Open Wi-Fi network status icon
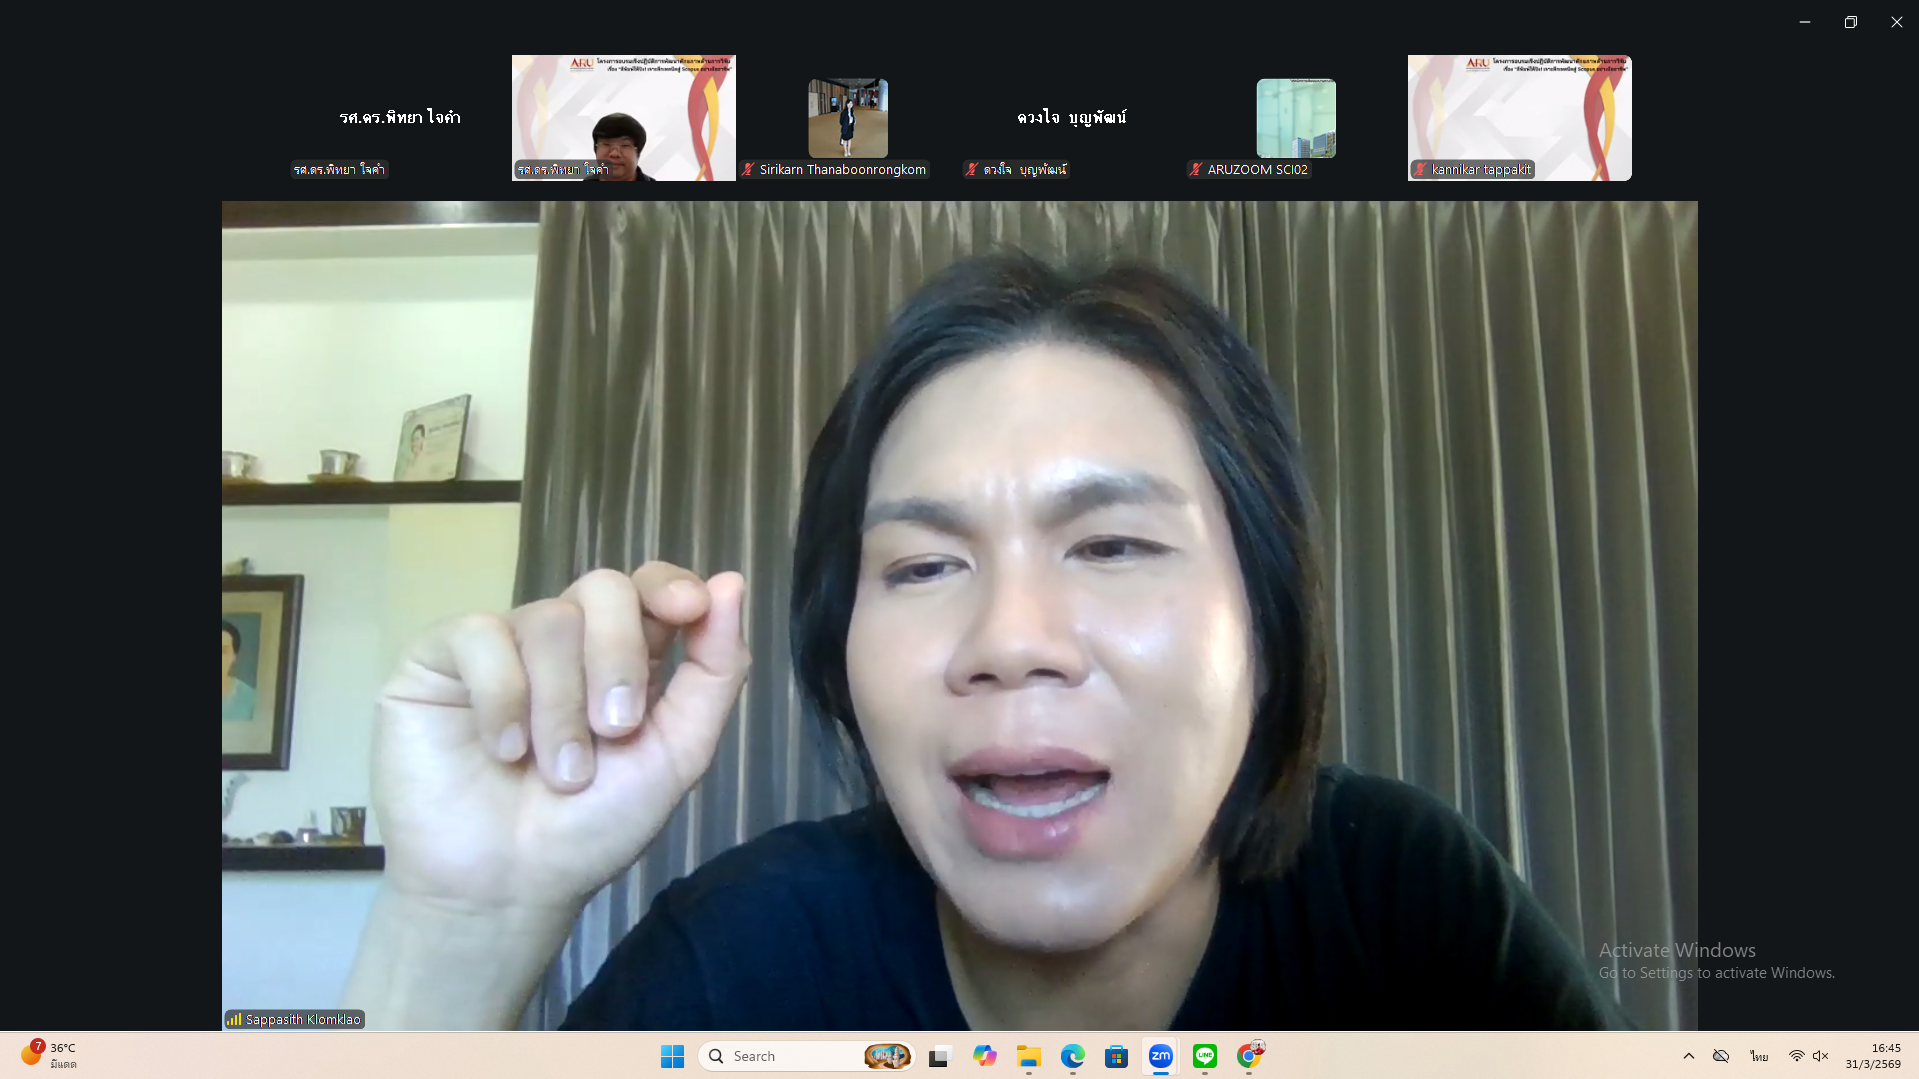Screen dimensions: 1919x1079 click(1796, 1056)
